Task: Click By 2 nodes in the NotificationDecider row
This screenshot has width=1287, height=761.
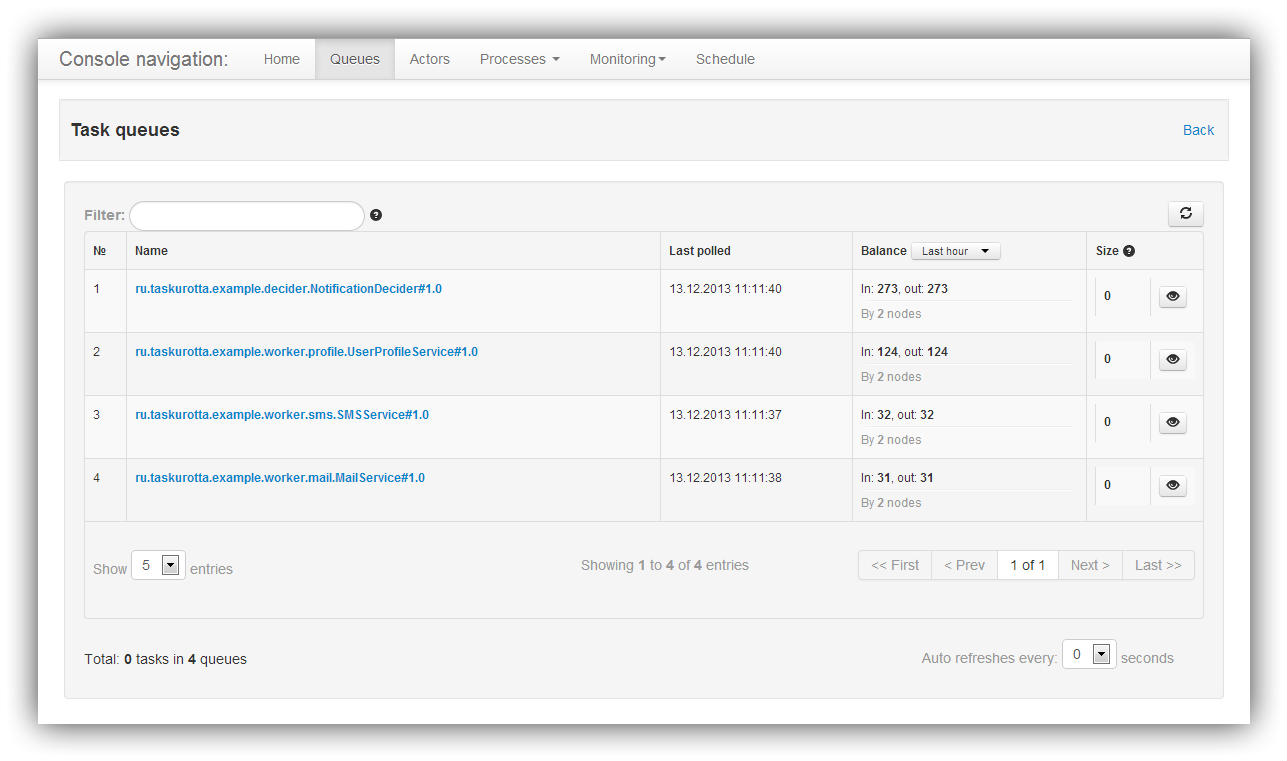Action: [891, 314]
